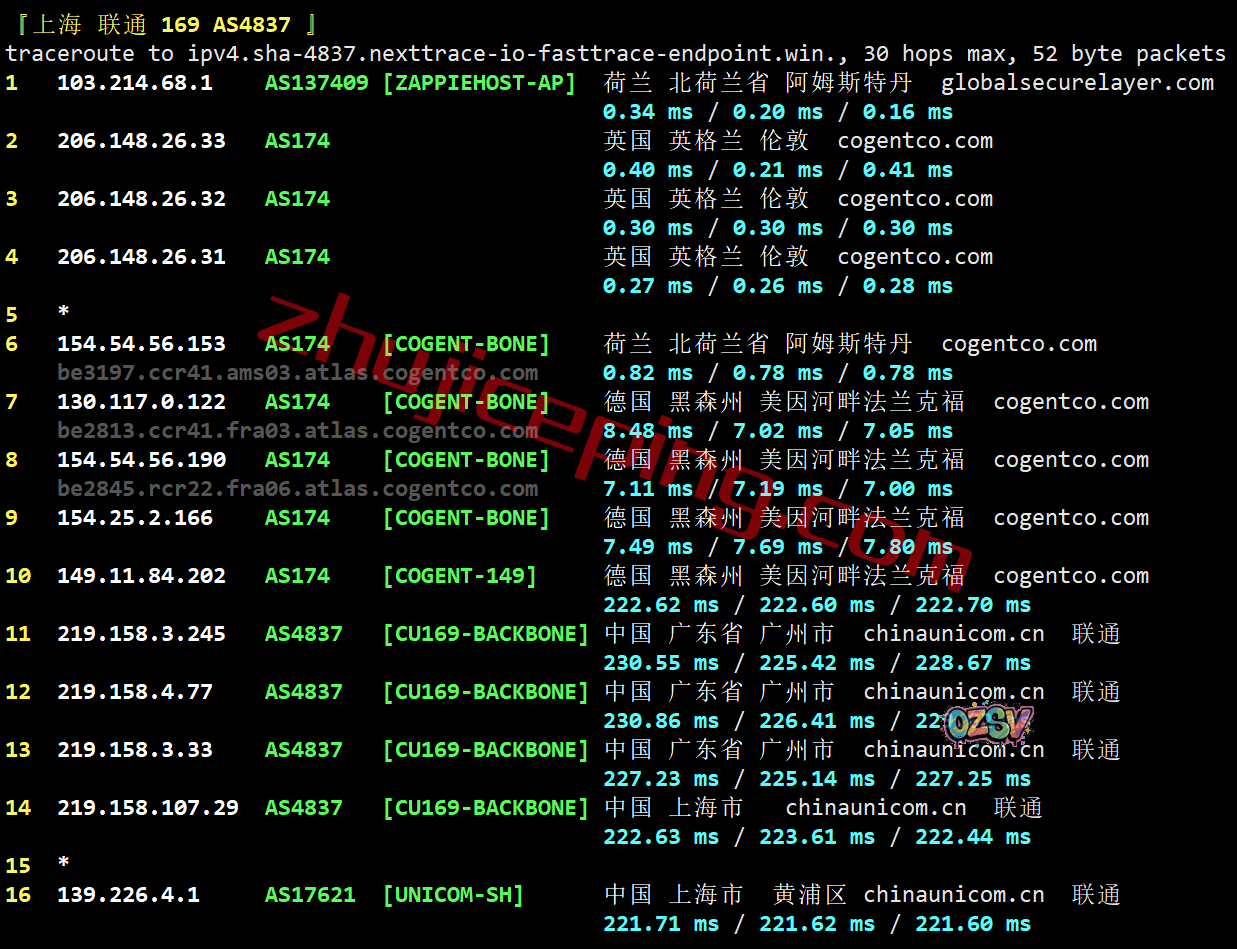Select IP address 219.158.3.245
Screen dimensions: 1237x949
[141, 634]
